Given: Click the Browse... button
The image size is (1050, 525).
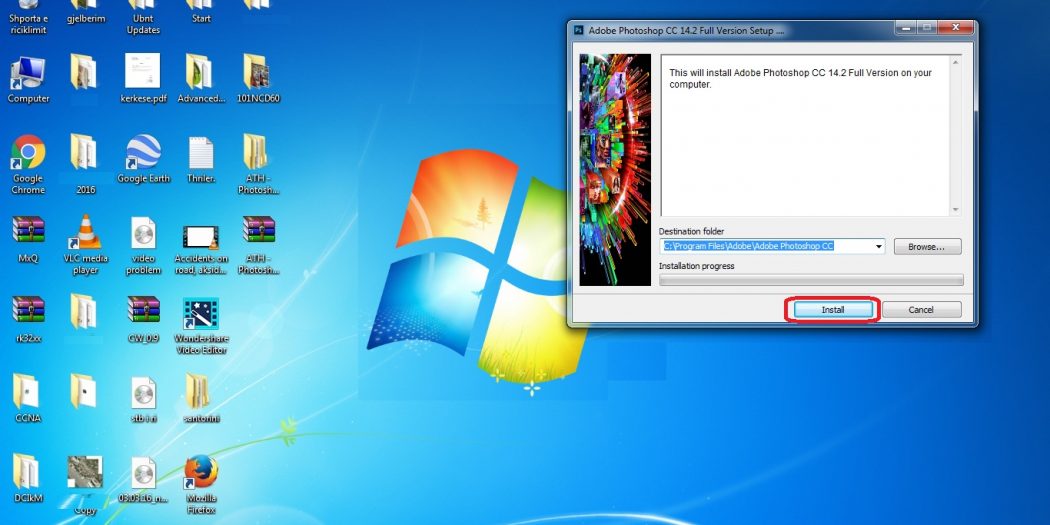Looking at the screenshot, I should click(x=927, y=246).
